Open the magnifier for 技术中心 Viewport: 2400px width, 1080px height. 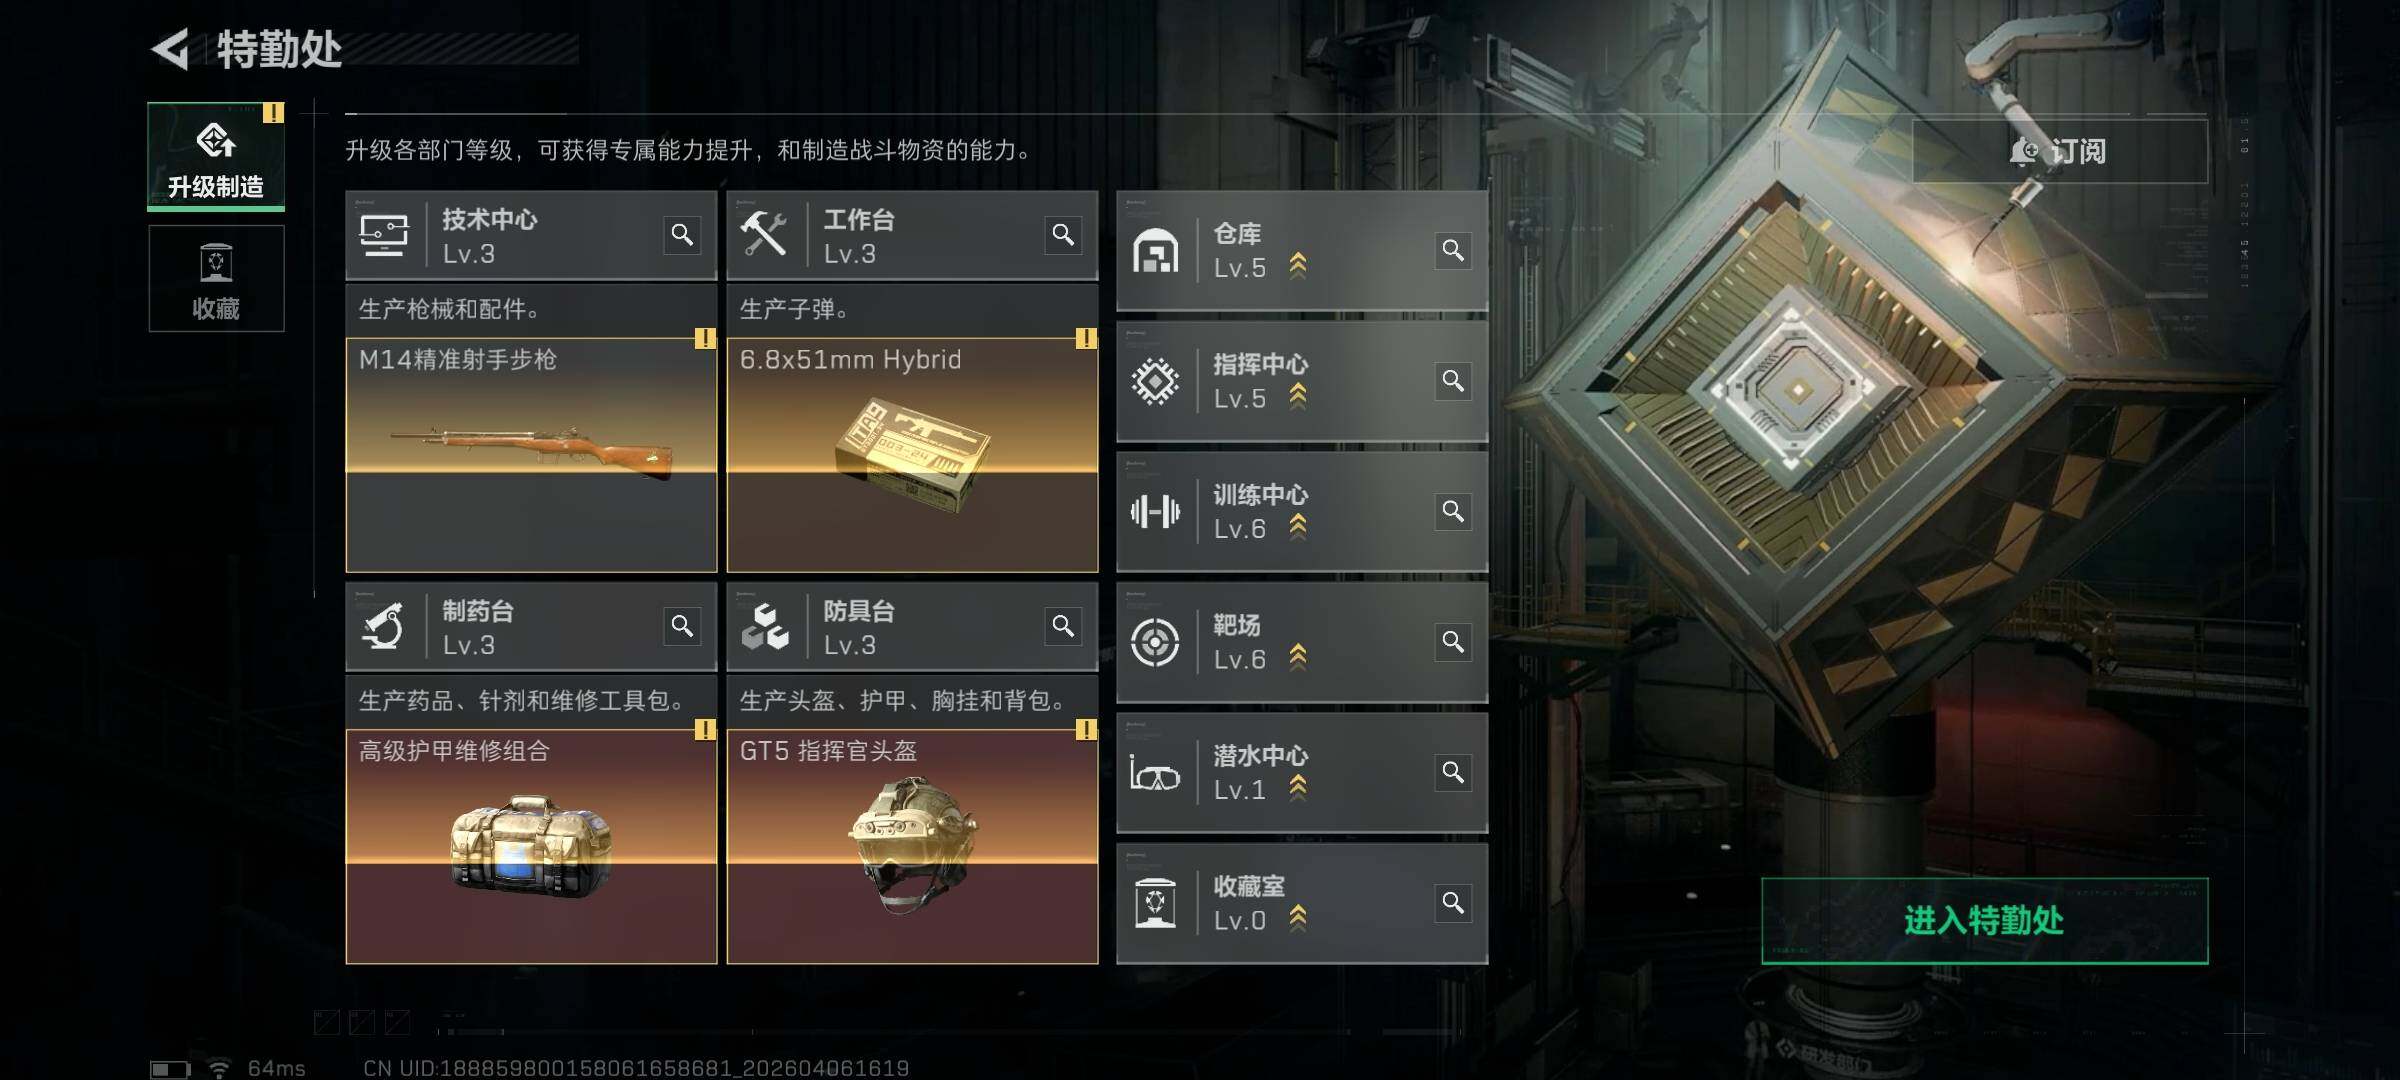pos(682,235)
